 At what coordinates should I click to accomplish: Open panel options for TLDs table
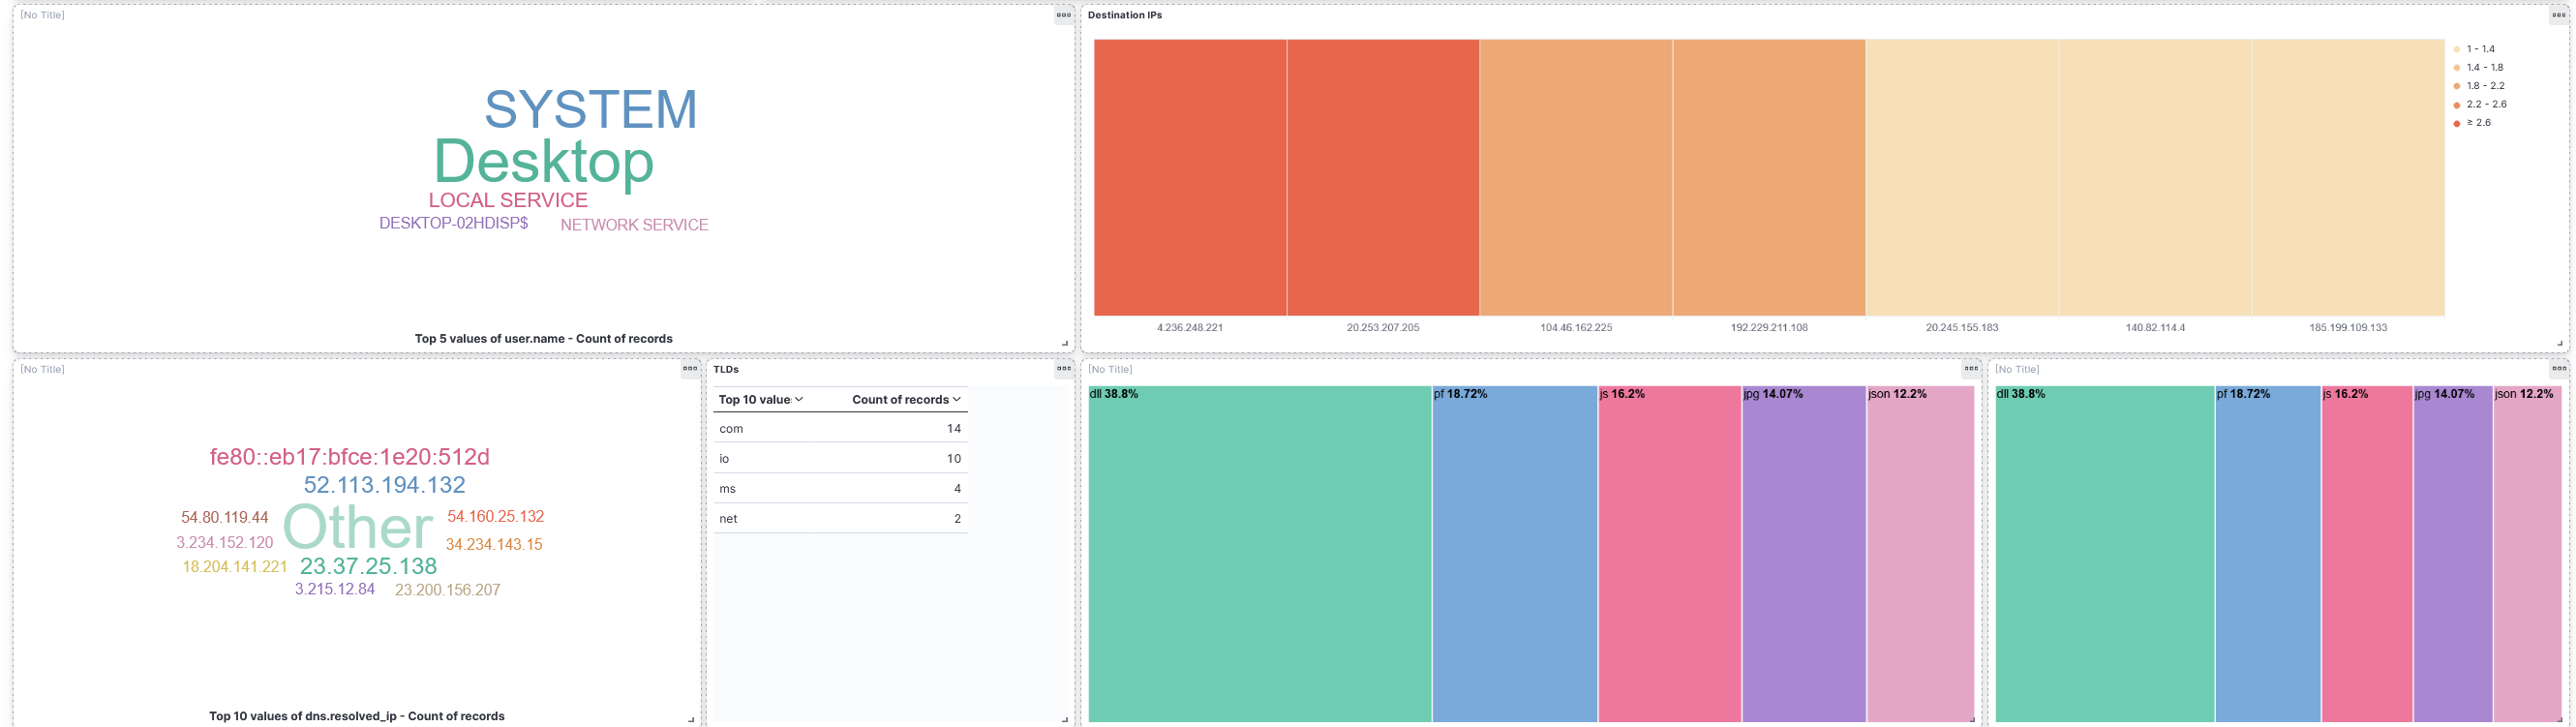point(1063,369)
